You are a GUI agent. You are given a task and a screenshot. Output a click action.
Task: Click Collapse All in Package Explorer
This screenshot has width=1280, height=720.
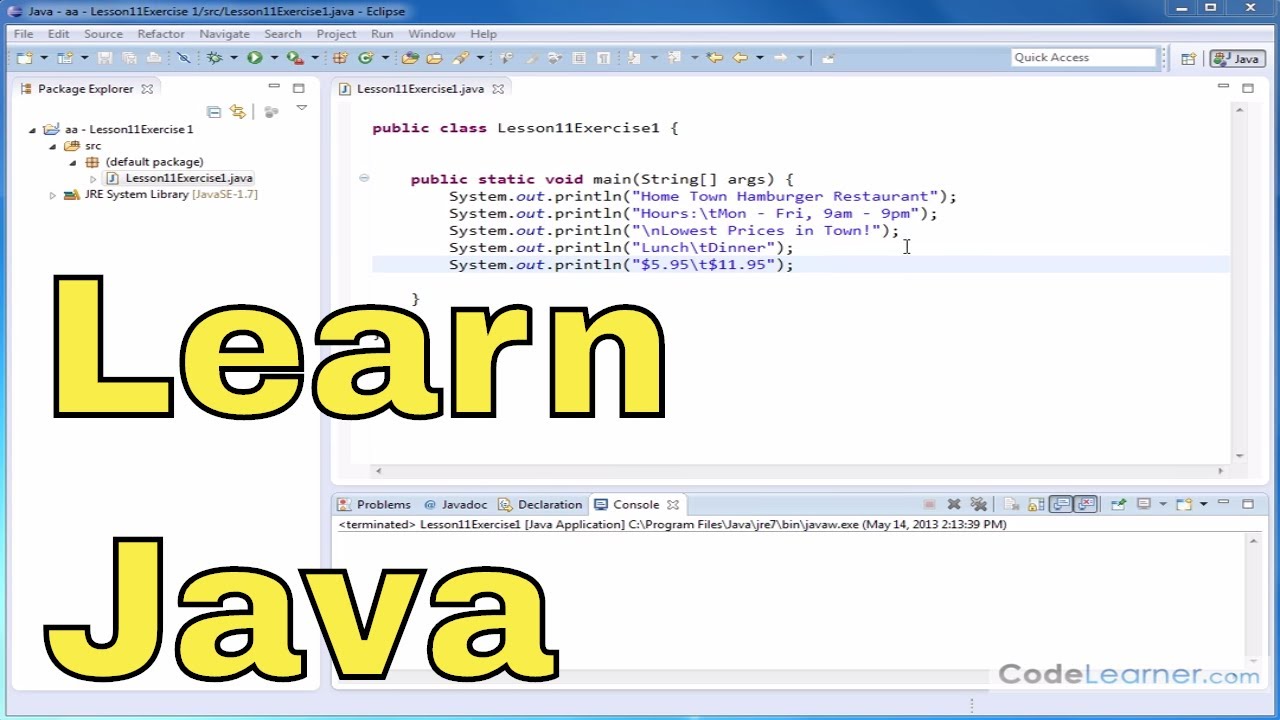213,112
